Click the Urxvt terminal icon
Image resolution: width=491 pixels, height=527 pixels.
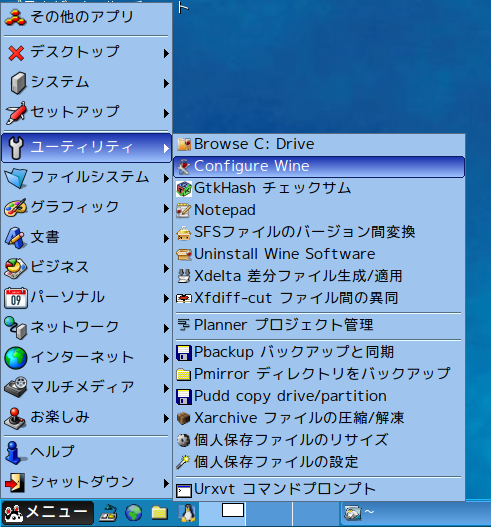pos(184,490)
